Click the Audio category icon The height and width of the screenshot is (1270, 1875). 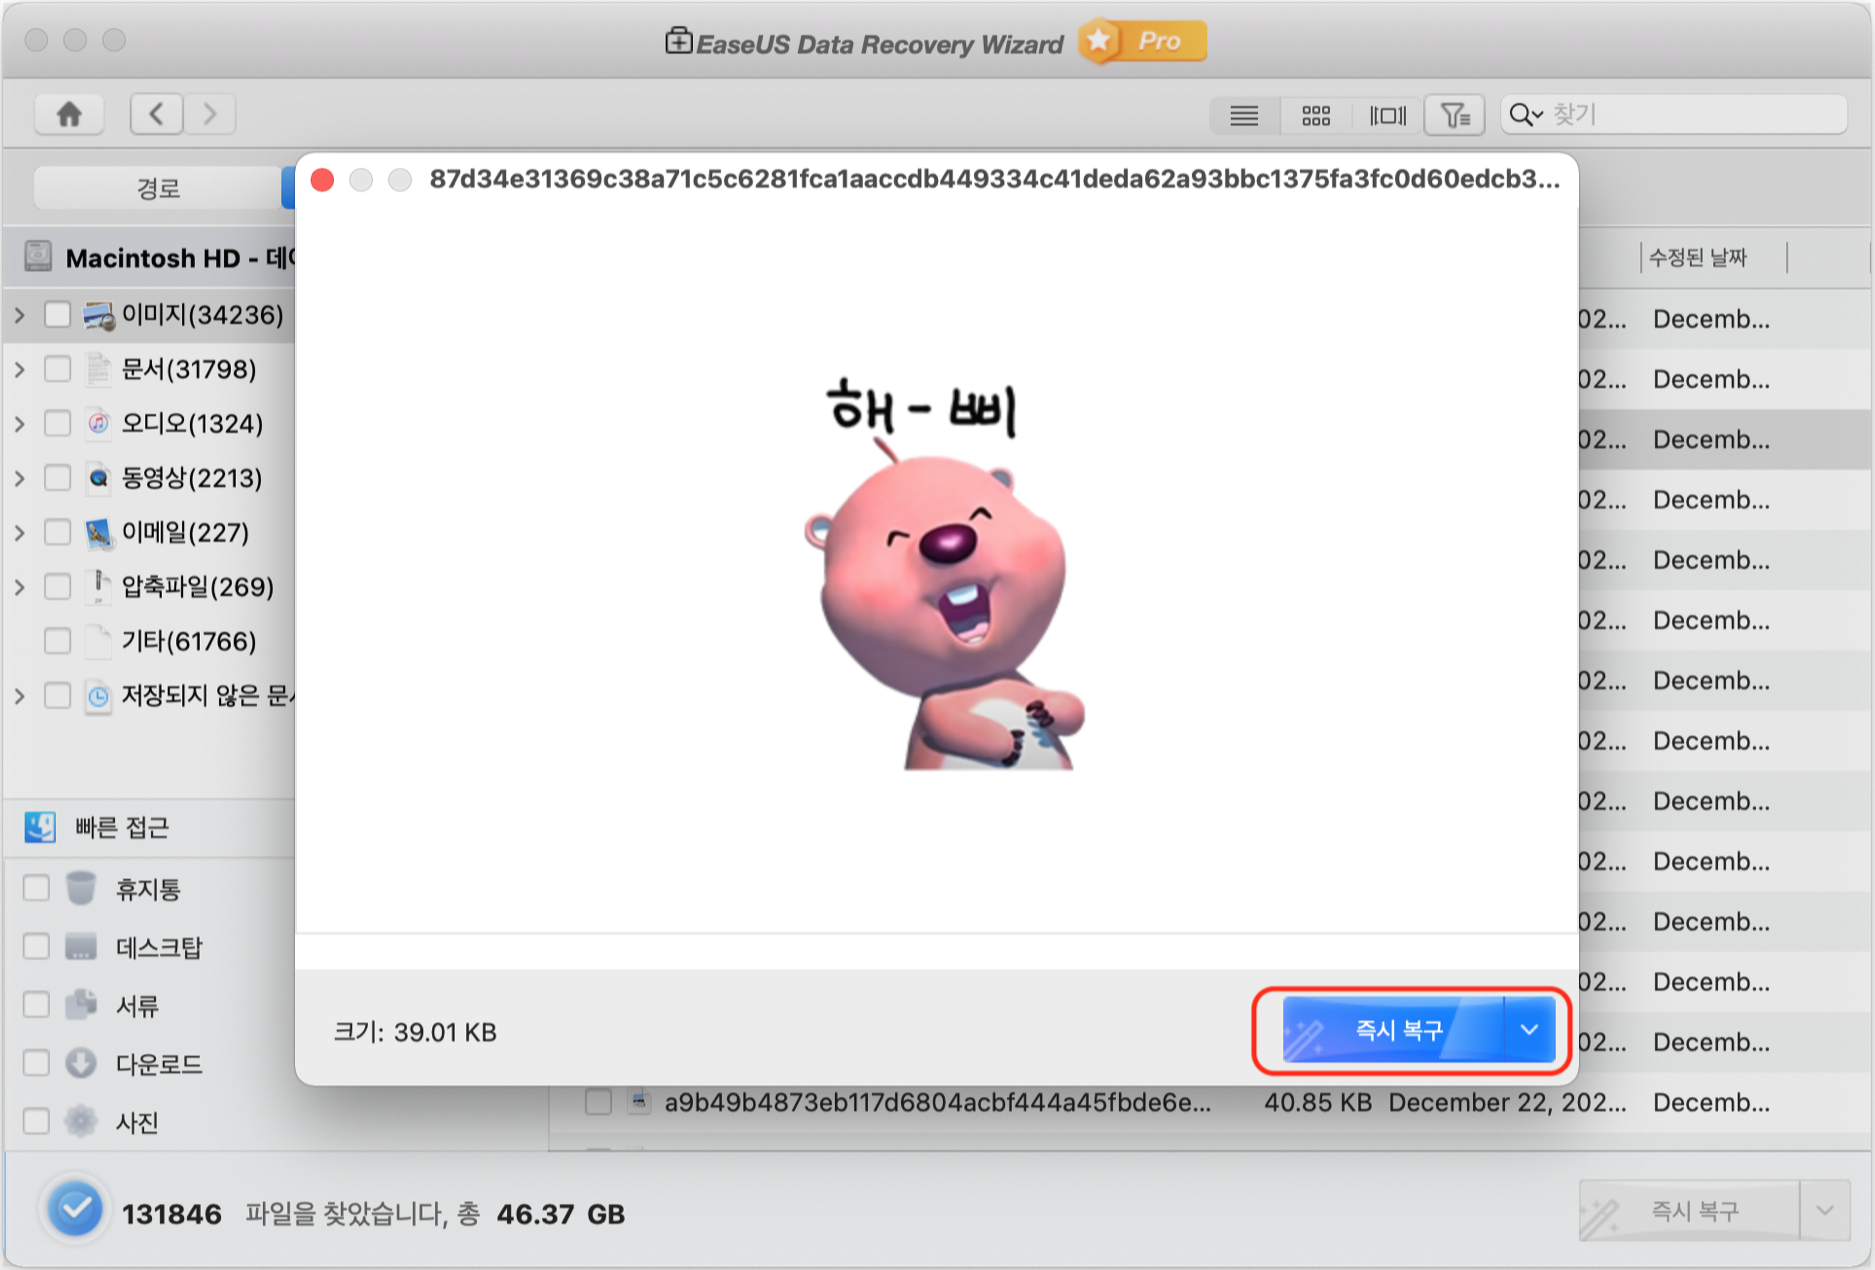[x=98, y=424]
